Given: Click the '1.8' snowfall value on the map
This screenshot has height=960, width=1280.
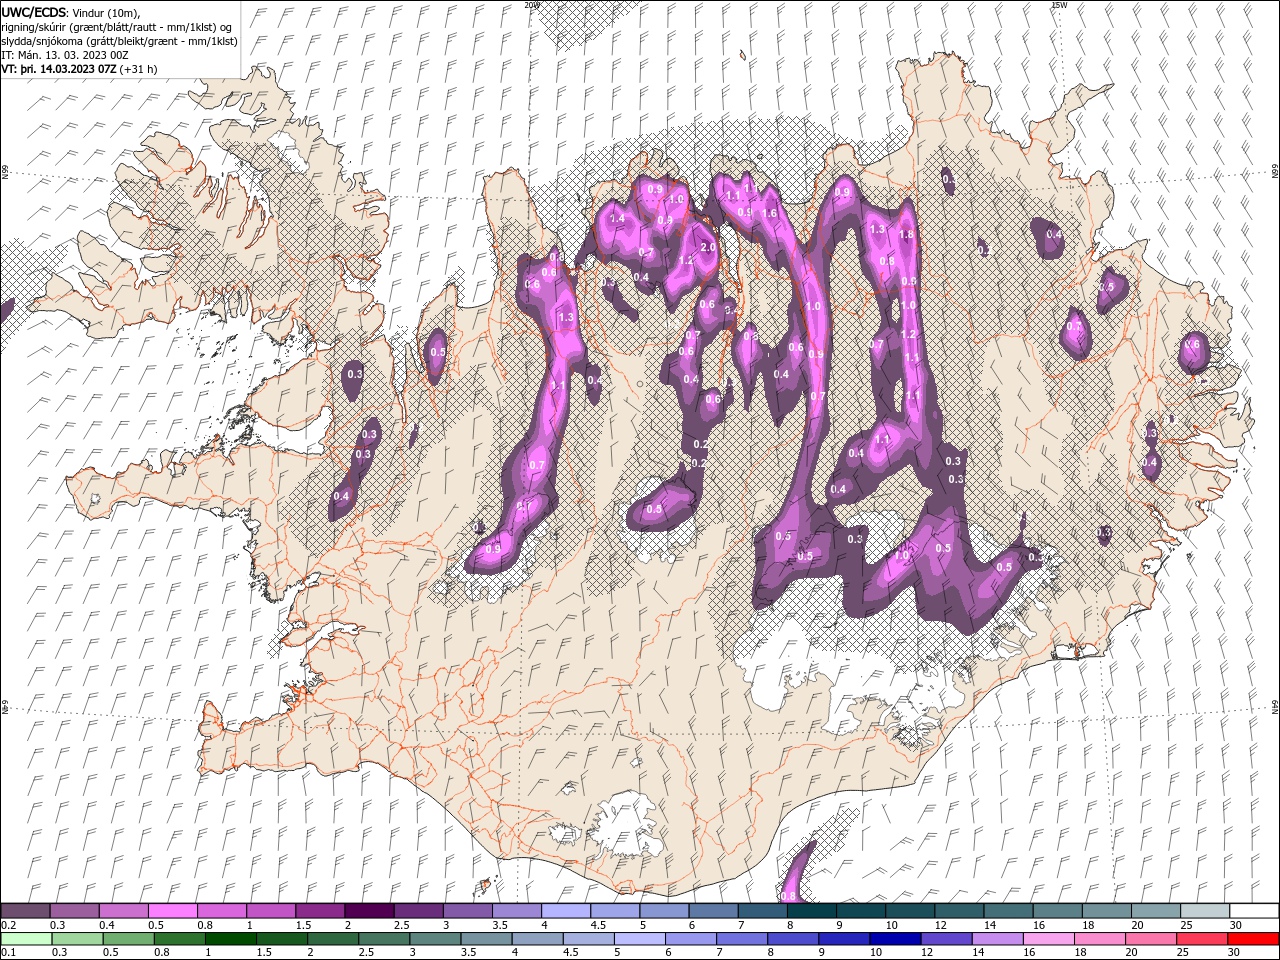Looking at the screenshot, I should [906, 234].
